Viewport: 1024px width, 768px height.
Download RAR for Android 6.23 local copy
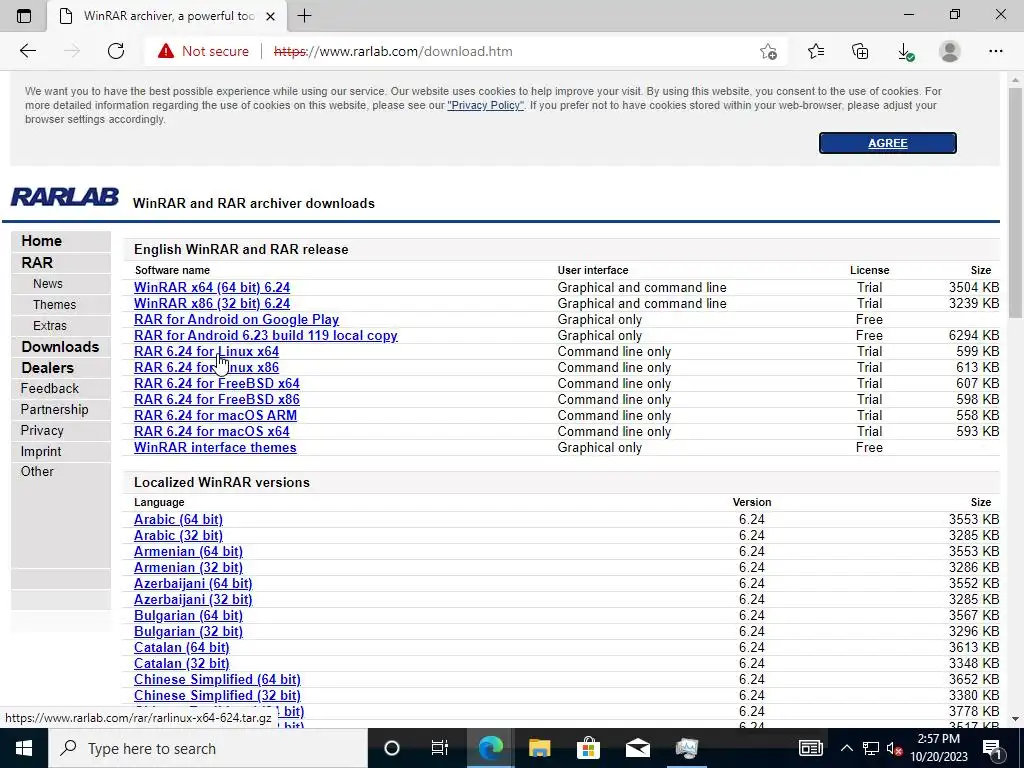[x=266, y=335]
